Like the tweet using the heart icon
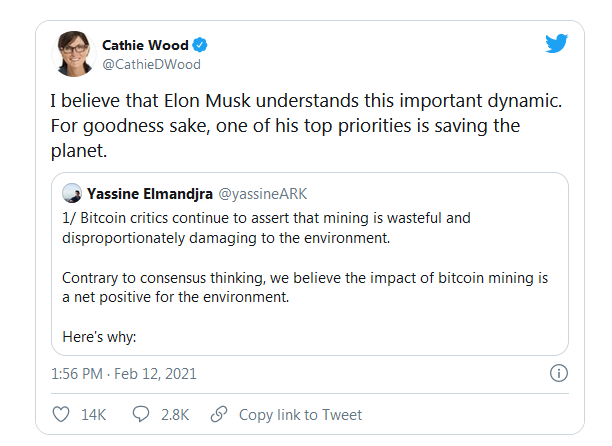Viewport: 612px width, 446px height. click(x=61, y=414)
